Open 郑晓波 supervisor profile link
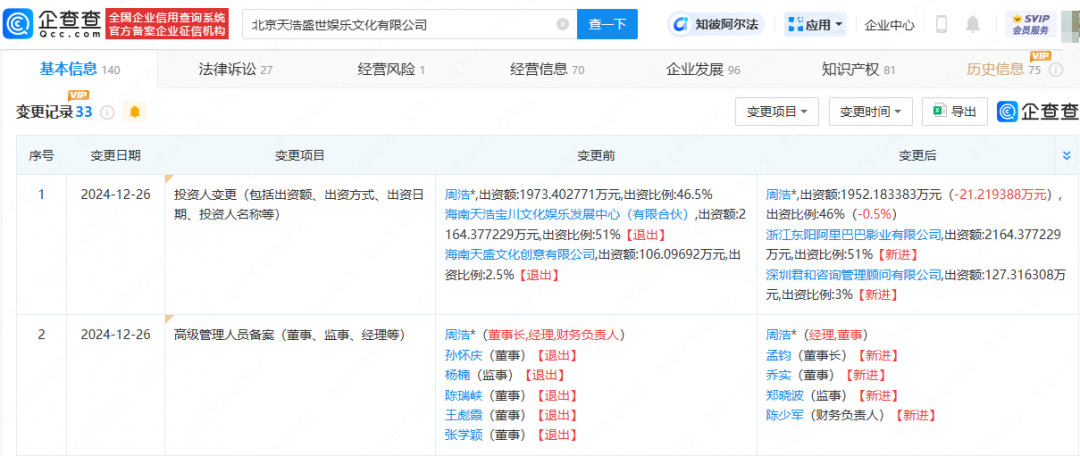The height and width of the screenshot is (456, 1080). point(785,395)
